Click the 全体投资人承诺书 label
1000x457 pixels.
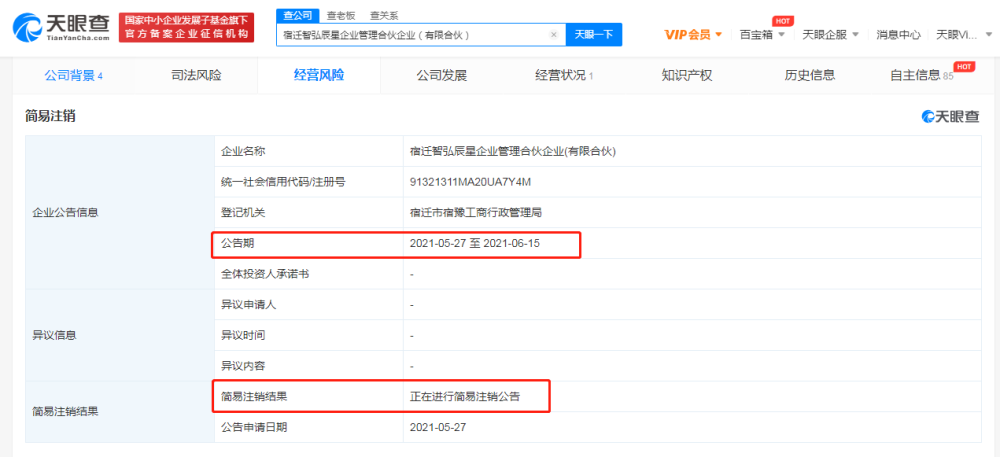tap(265, 274)
